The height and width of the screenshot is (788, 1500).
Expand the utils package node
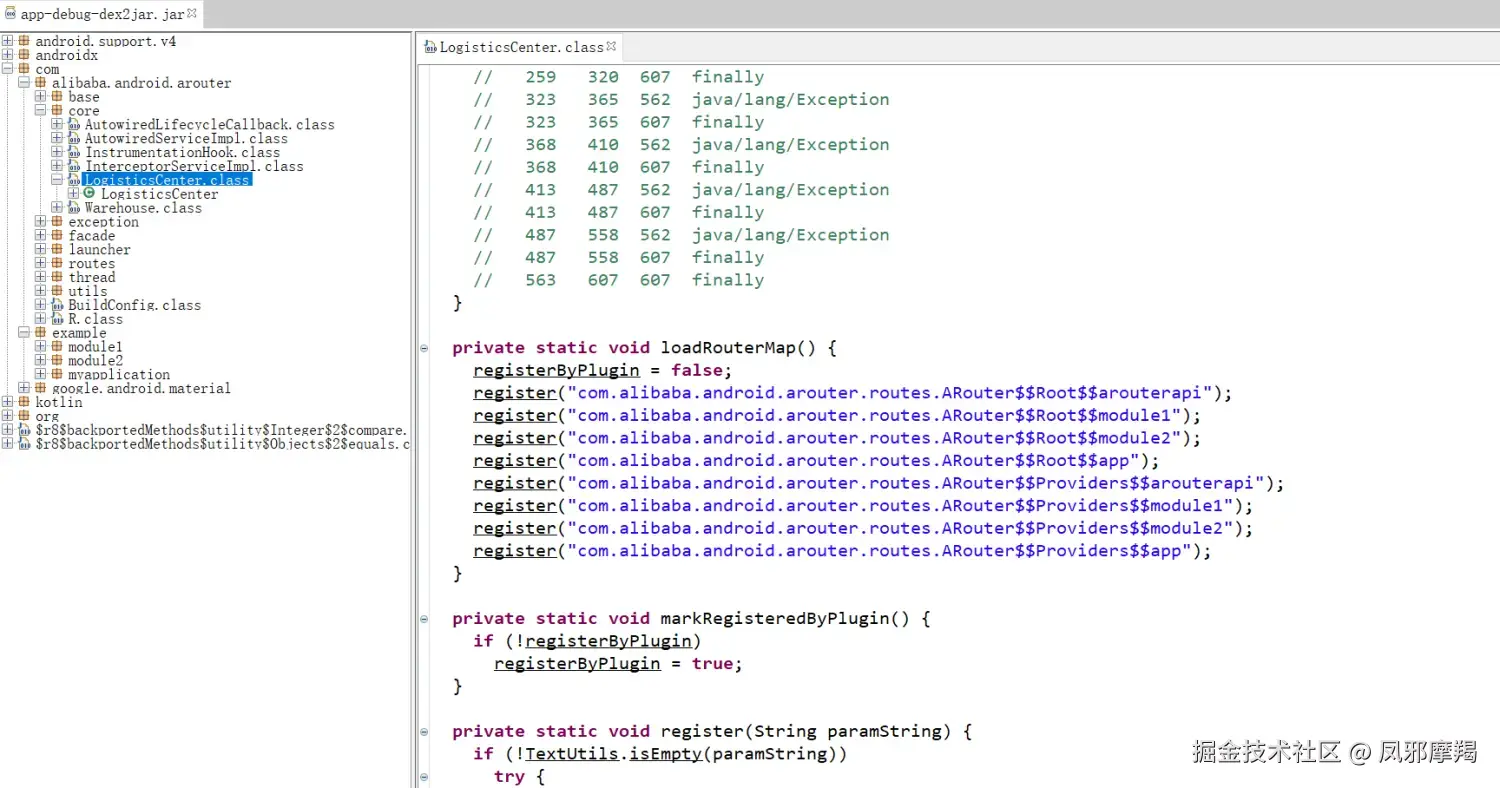pos(41,292)
